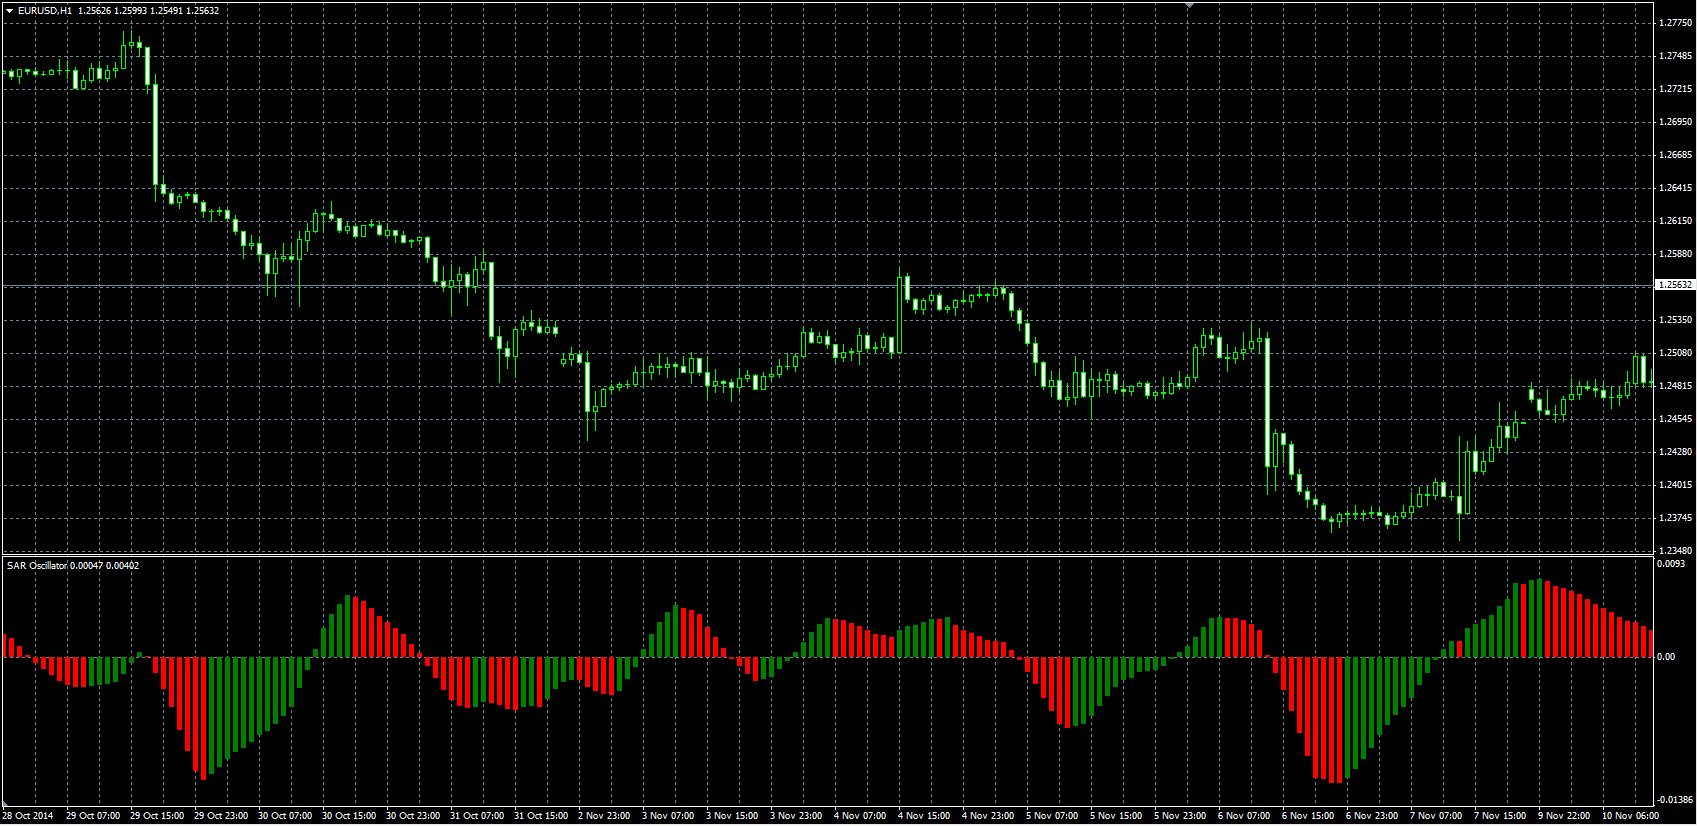1697x826 pixels.
Task: Click the 3 Nov 23:00 time label
Action: pyautogui.click(x=796, y=816)
